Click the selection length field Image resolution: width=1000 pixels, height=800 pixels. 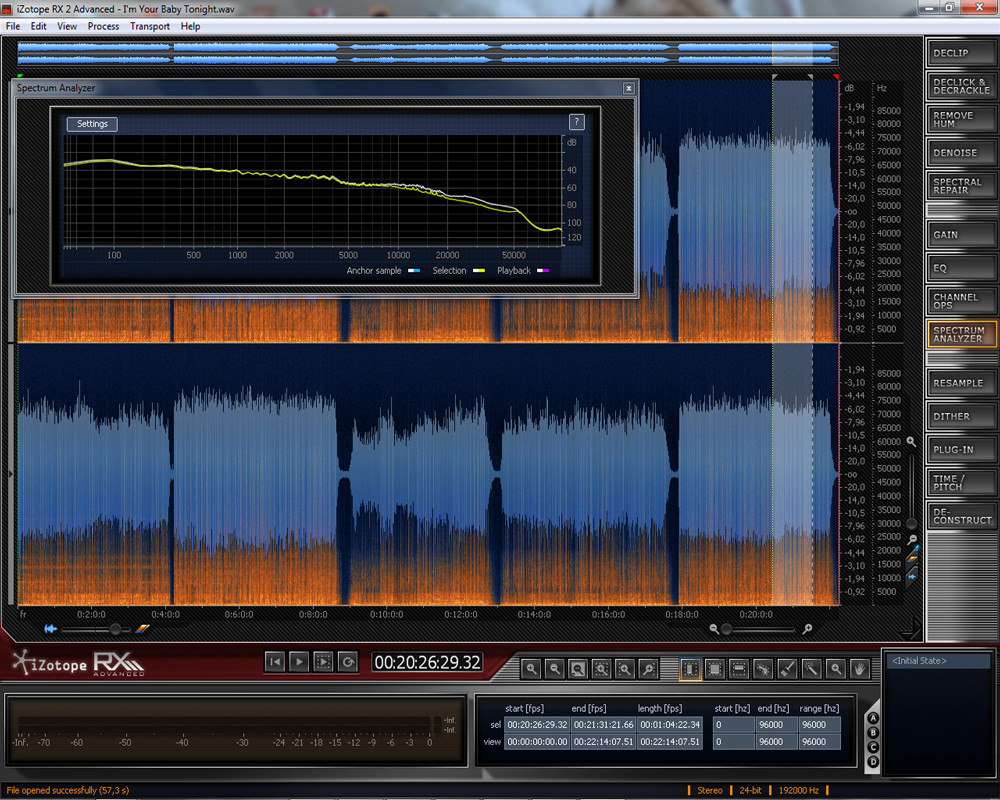[x=670, y=725]
